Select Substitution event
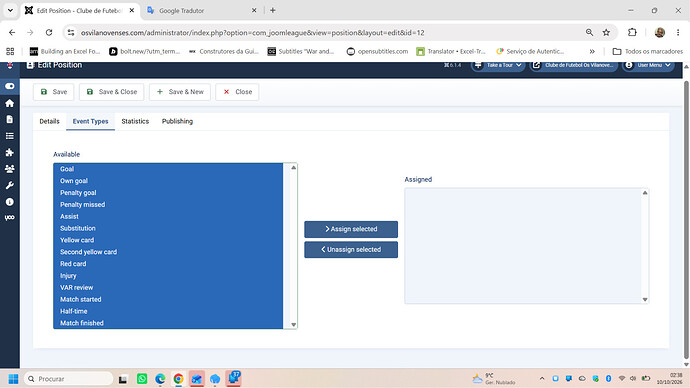The width and height of the screenshot is (690, 388). [x=168, y=228]
